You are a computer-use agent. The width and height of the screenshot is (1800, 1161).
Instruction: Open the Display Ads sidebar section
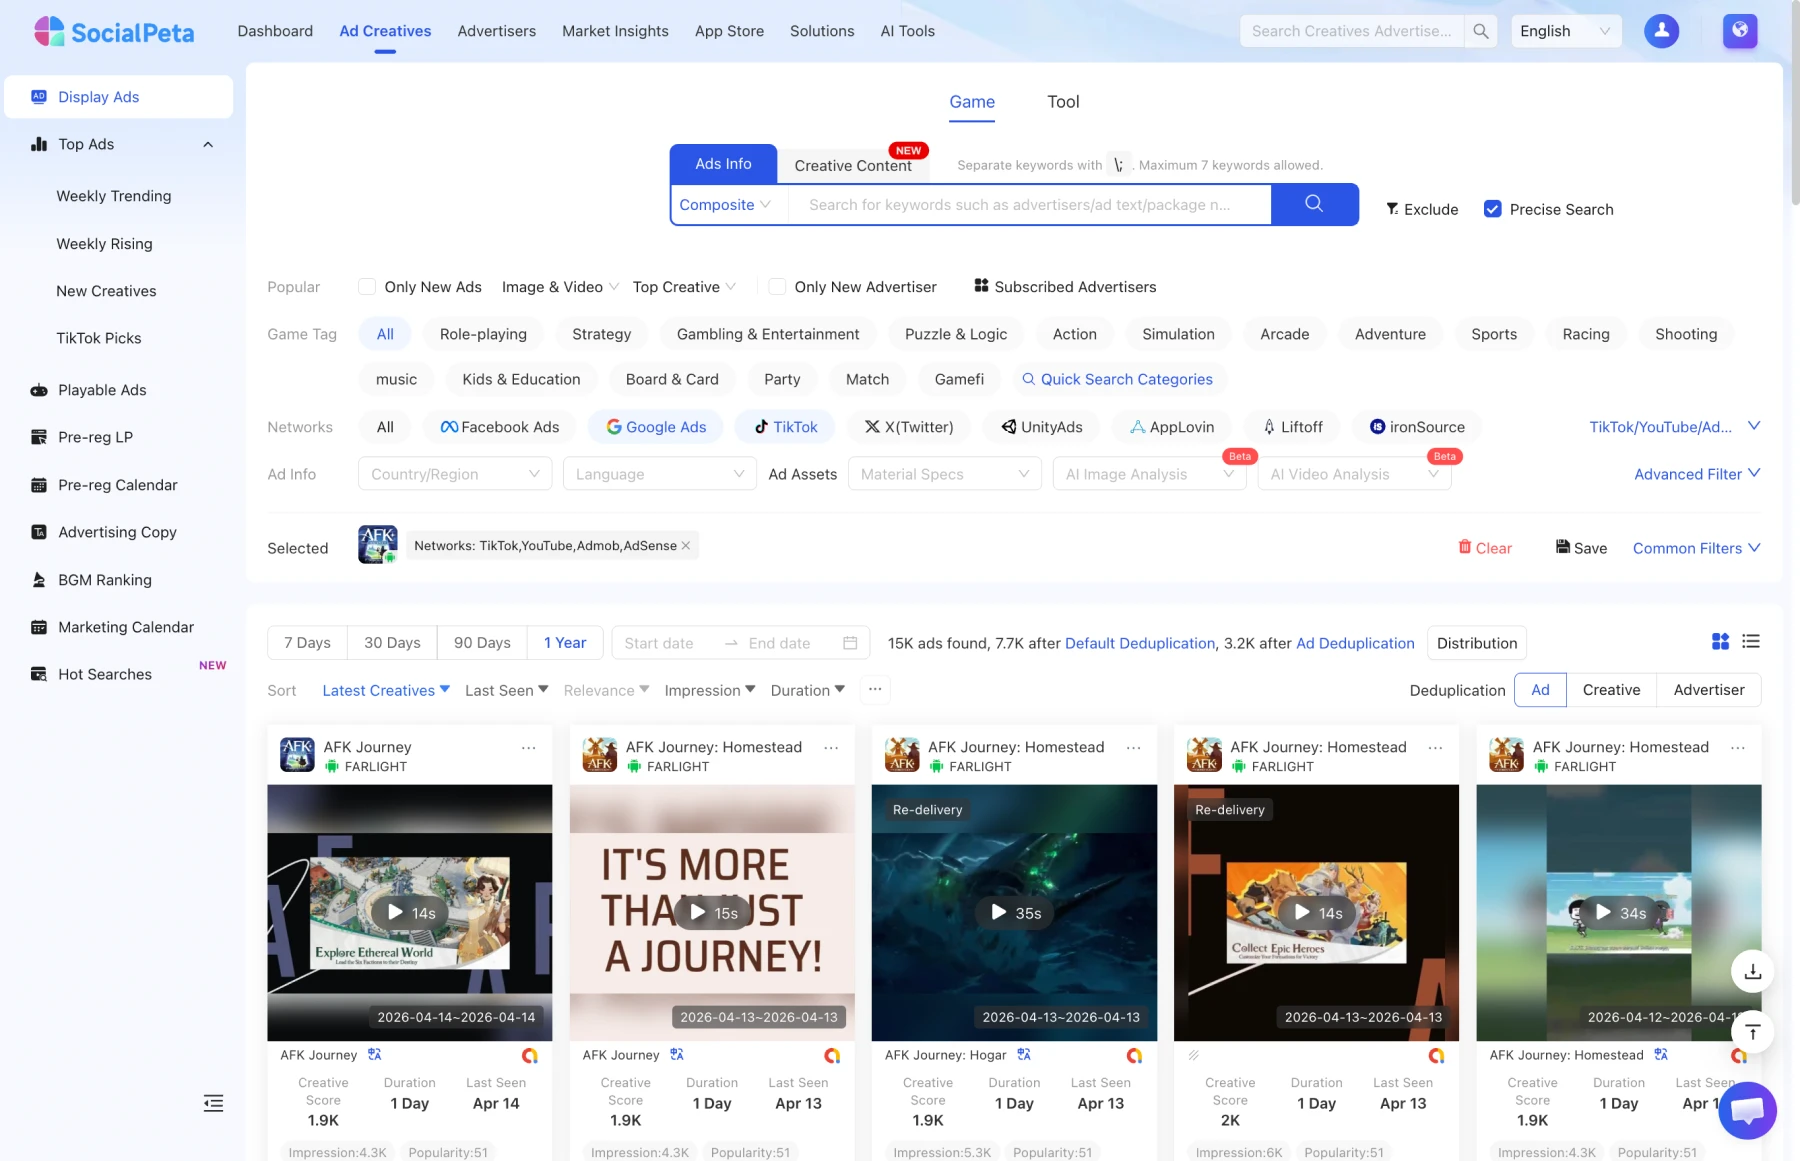pyautogui.click(x=98, y=96)
